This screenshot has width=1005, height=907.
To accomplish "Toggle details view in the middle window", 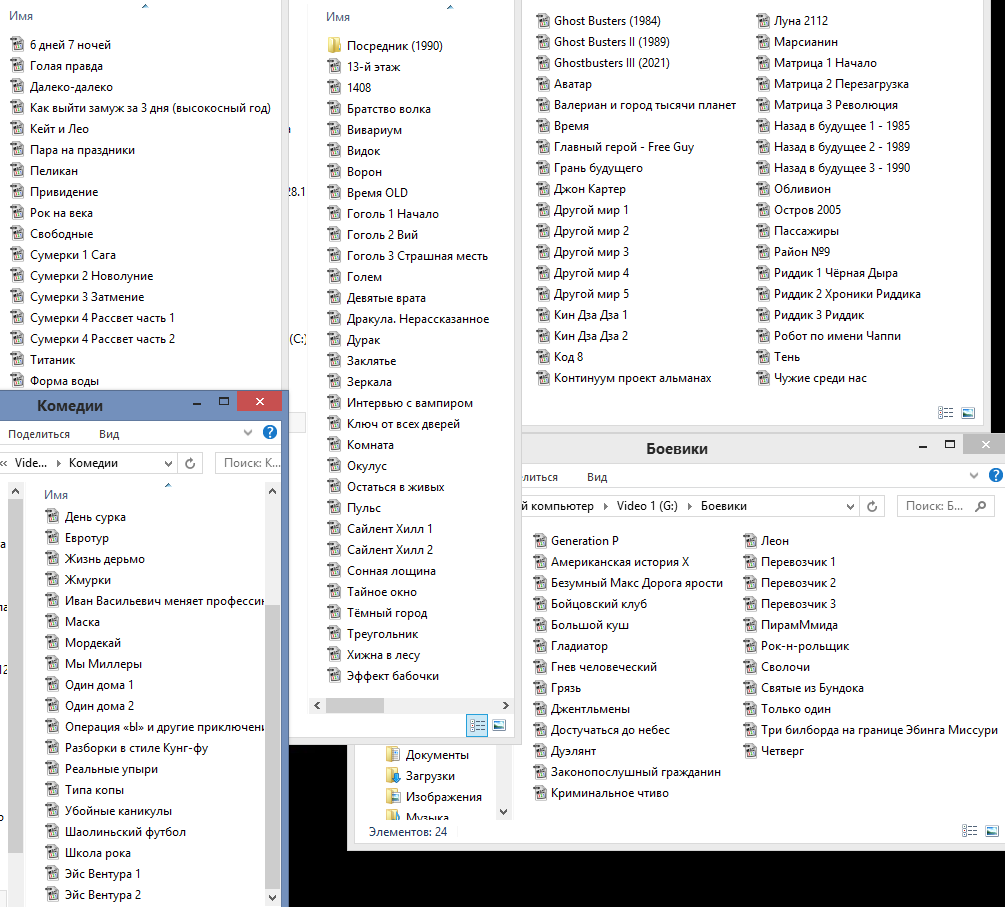I will 478,726.
